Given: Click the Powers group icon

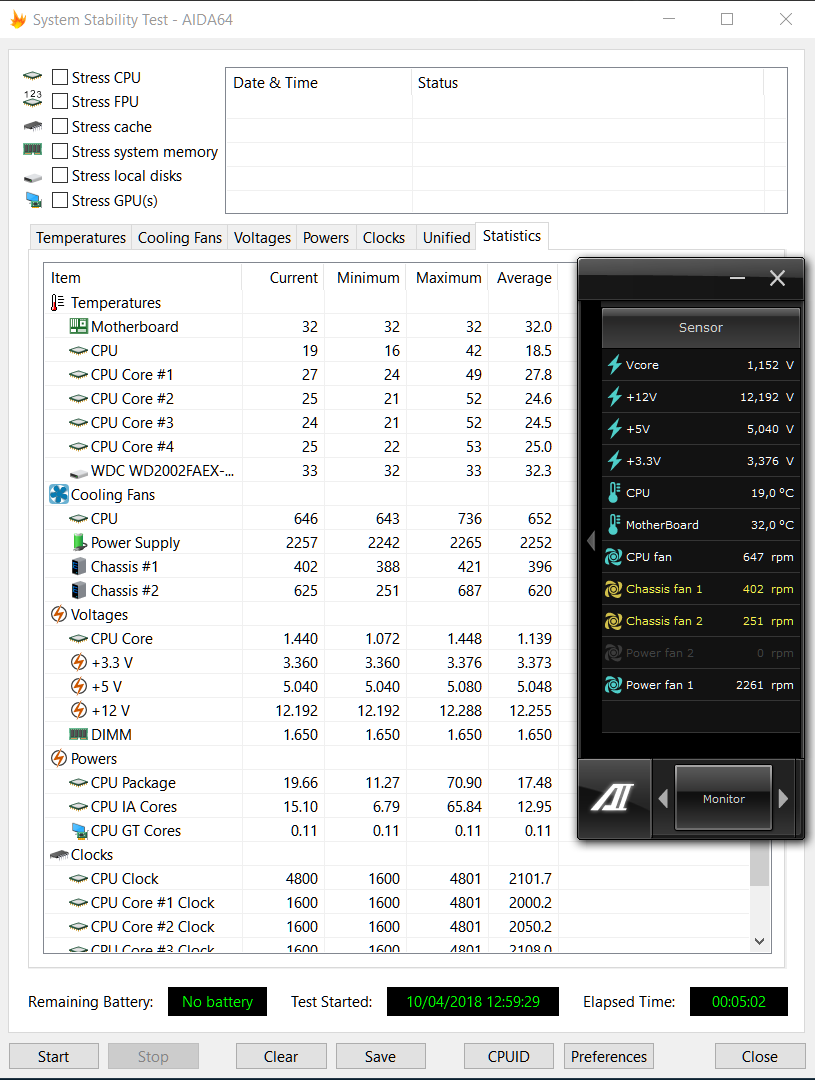Looking at the screenshot, I should pyautogui.click(x=59, y=758).
